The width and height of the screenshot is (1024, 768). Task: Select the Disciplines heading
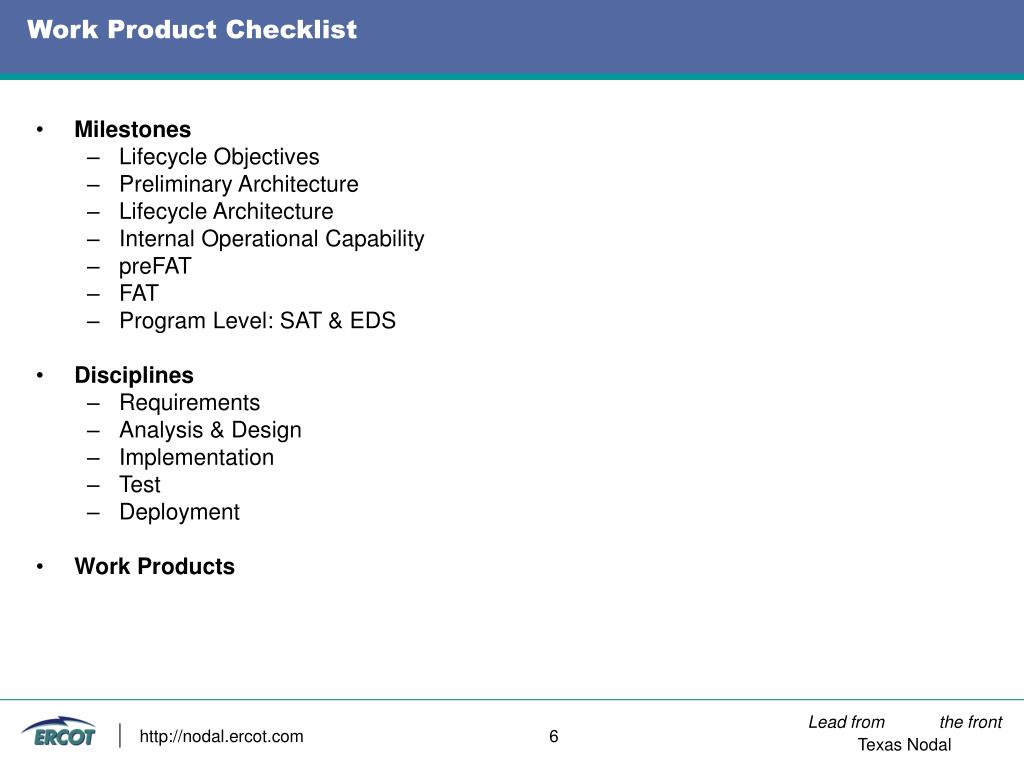tap(134, 376)
